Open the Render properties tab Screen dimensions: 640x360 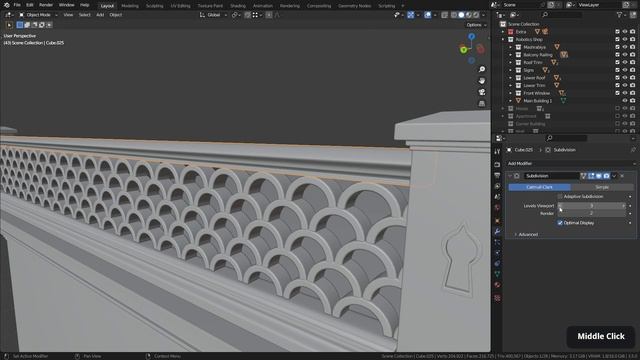pos(497,164)
